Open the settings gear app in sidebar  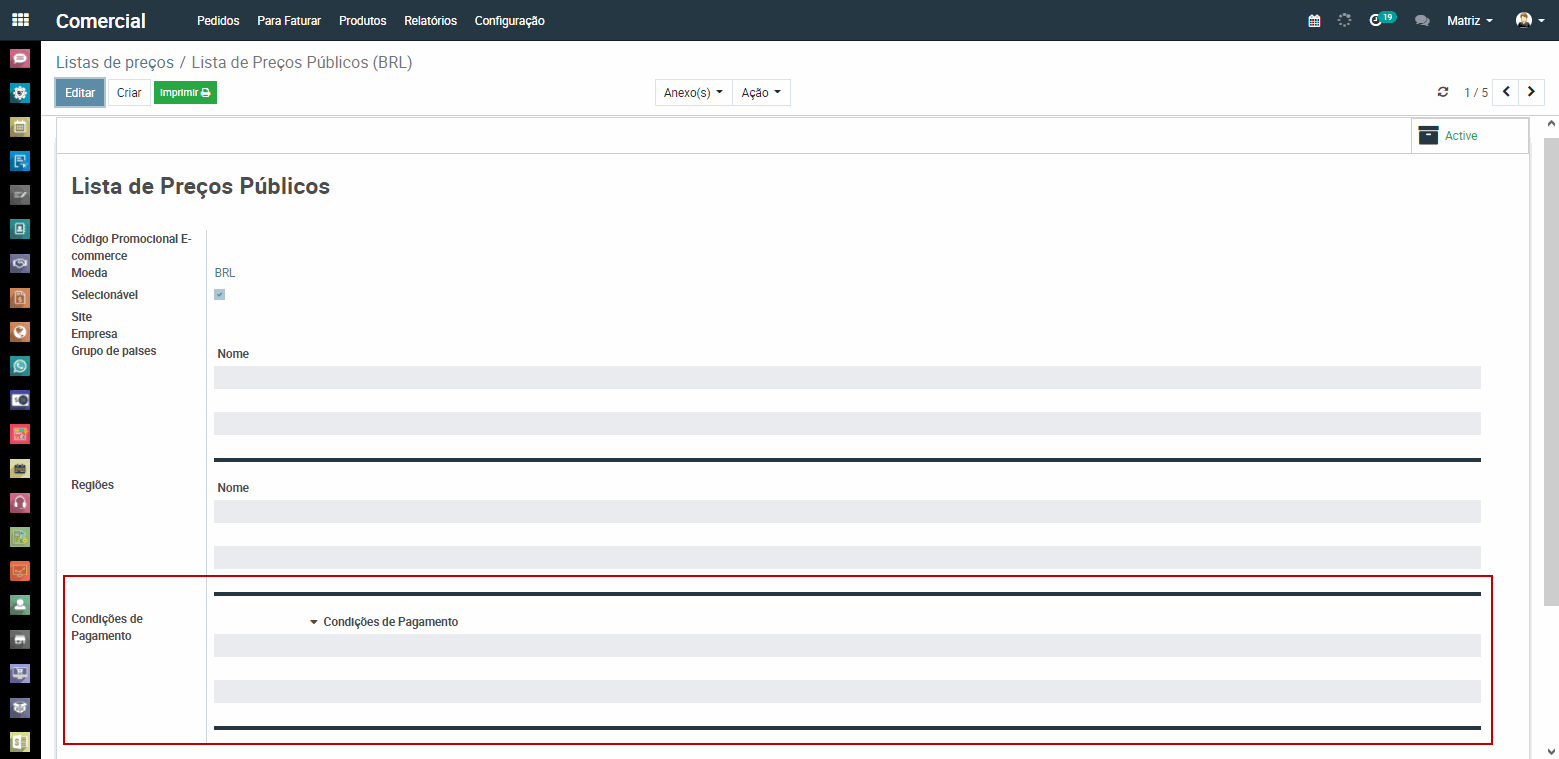[x=20, y=93]
